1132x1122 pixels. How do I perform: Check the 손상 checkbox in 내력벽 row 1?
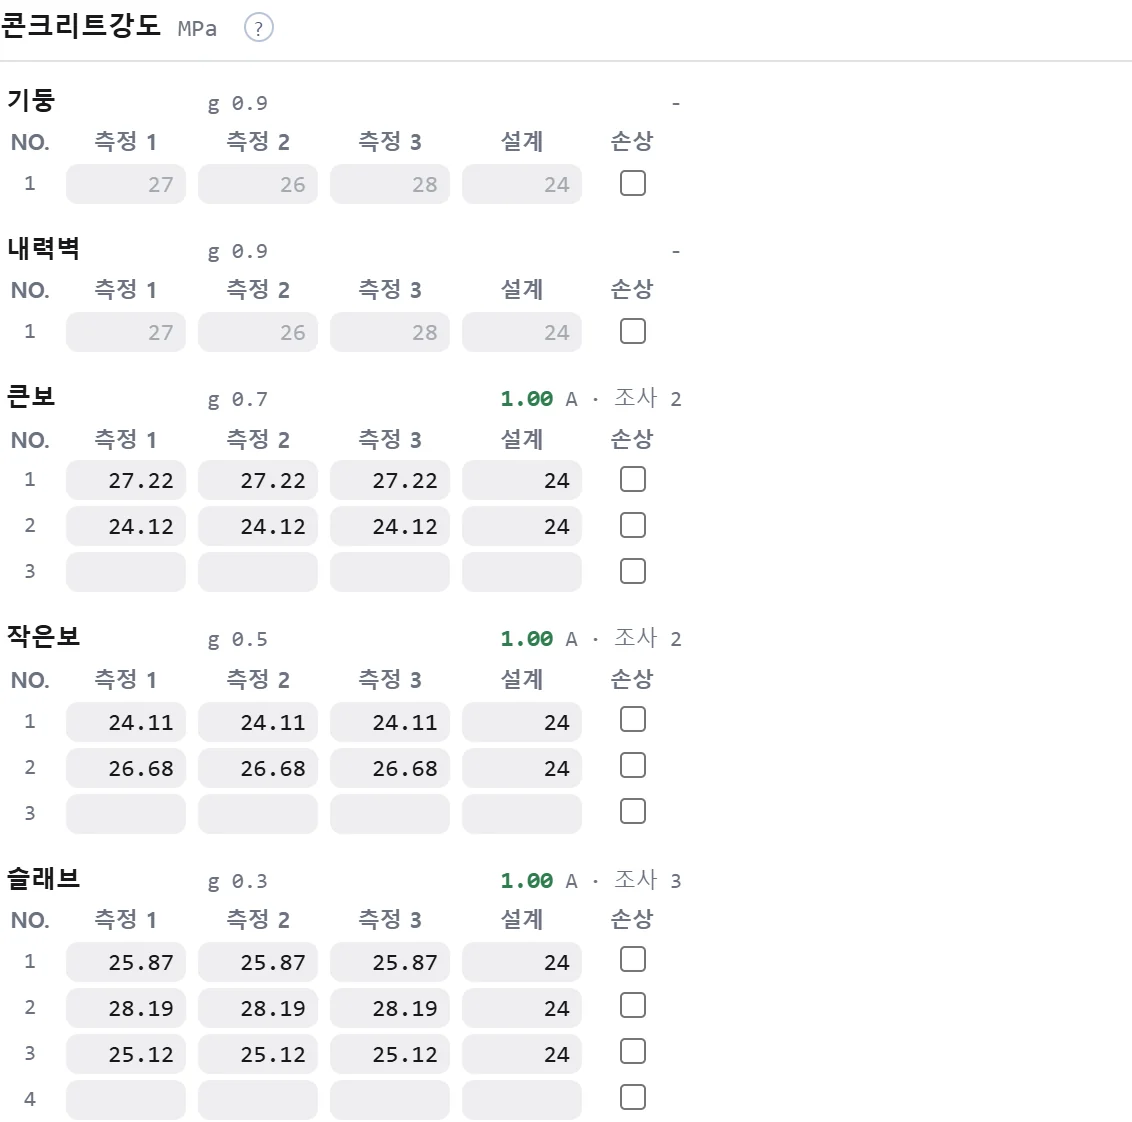click(x=633, y=331)
